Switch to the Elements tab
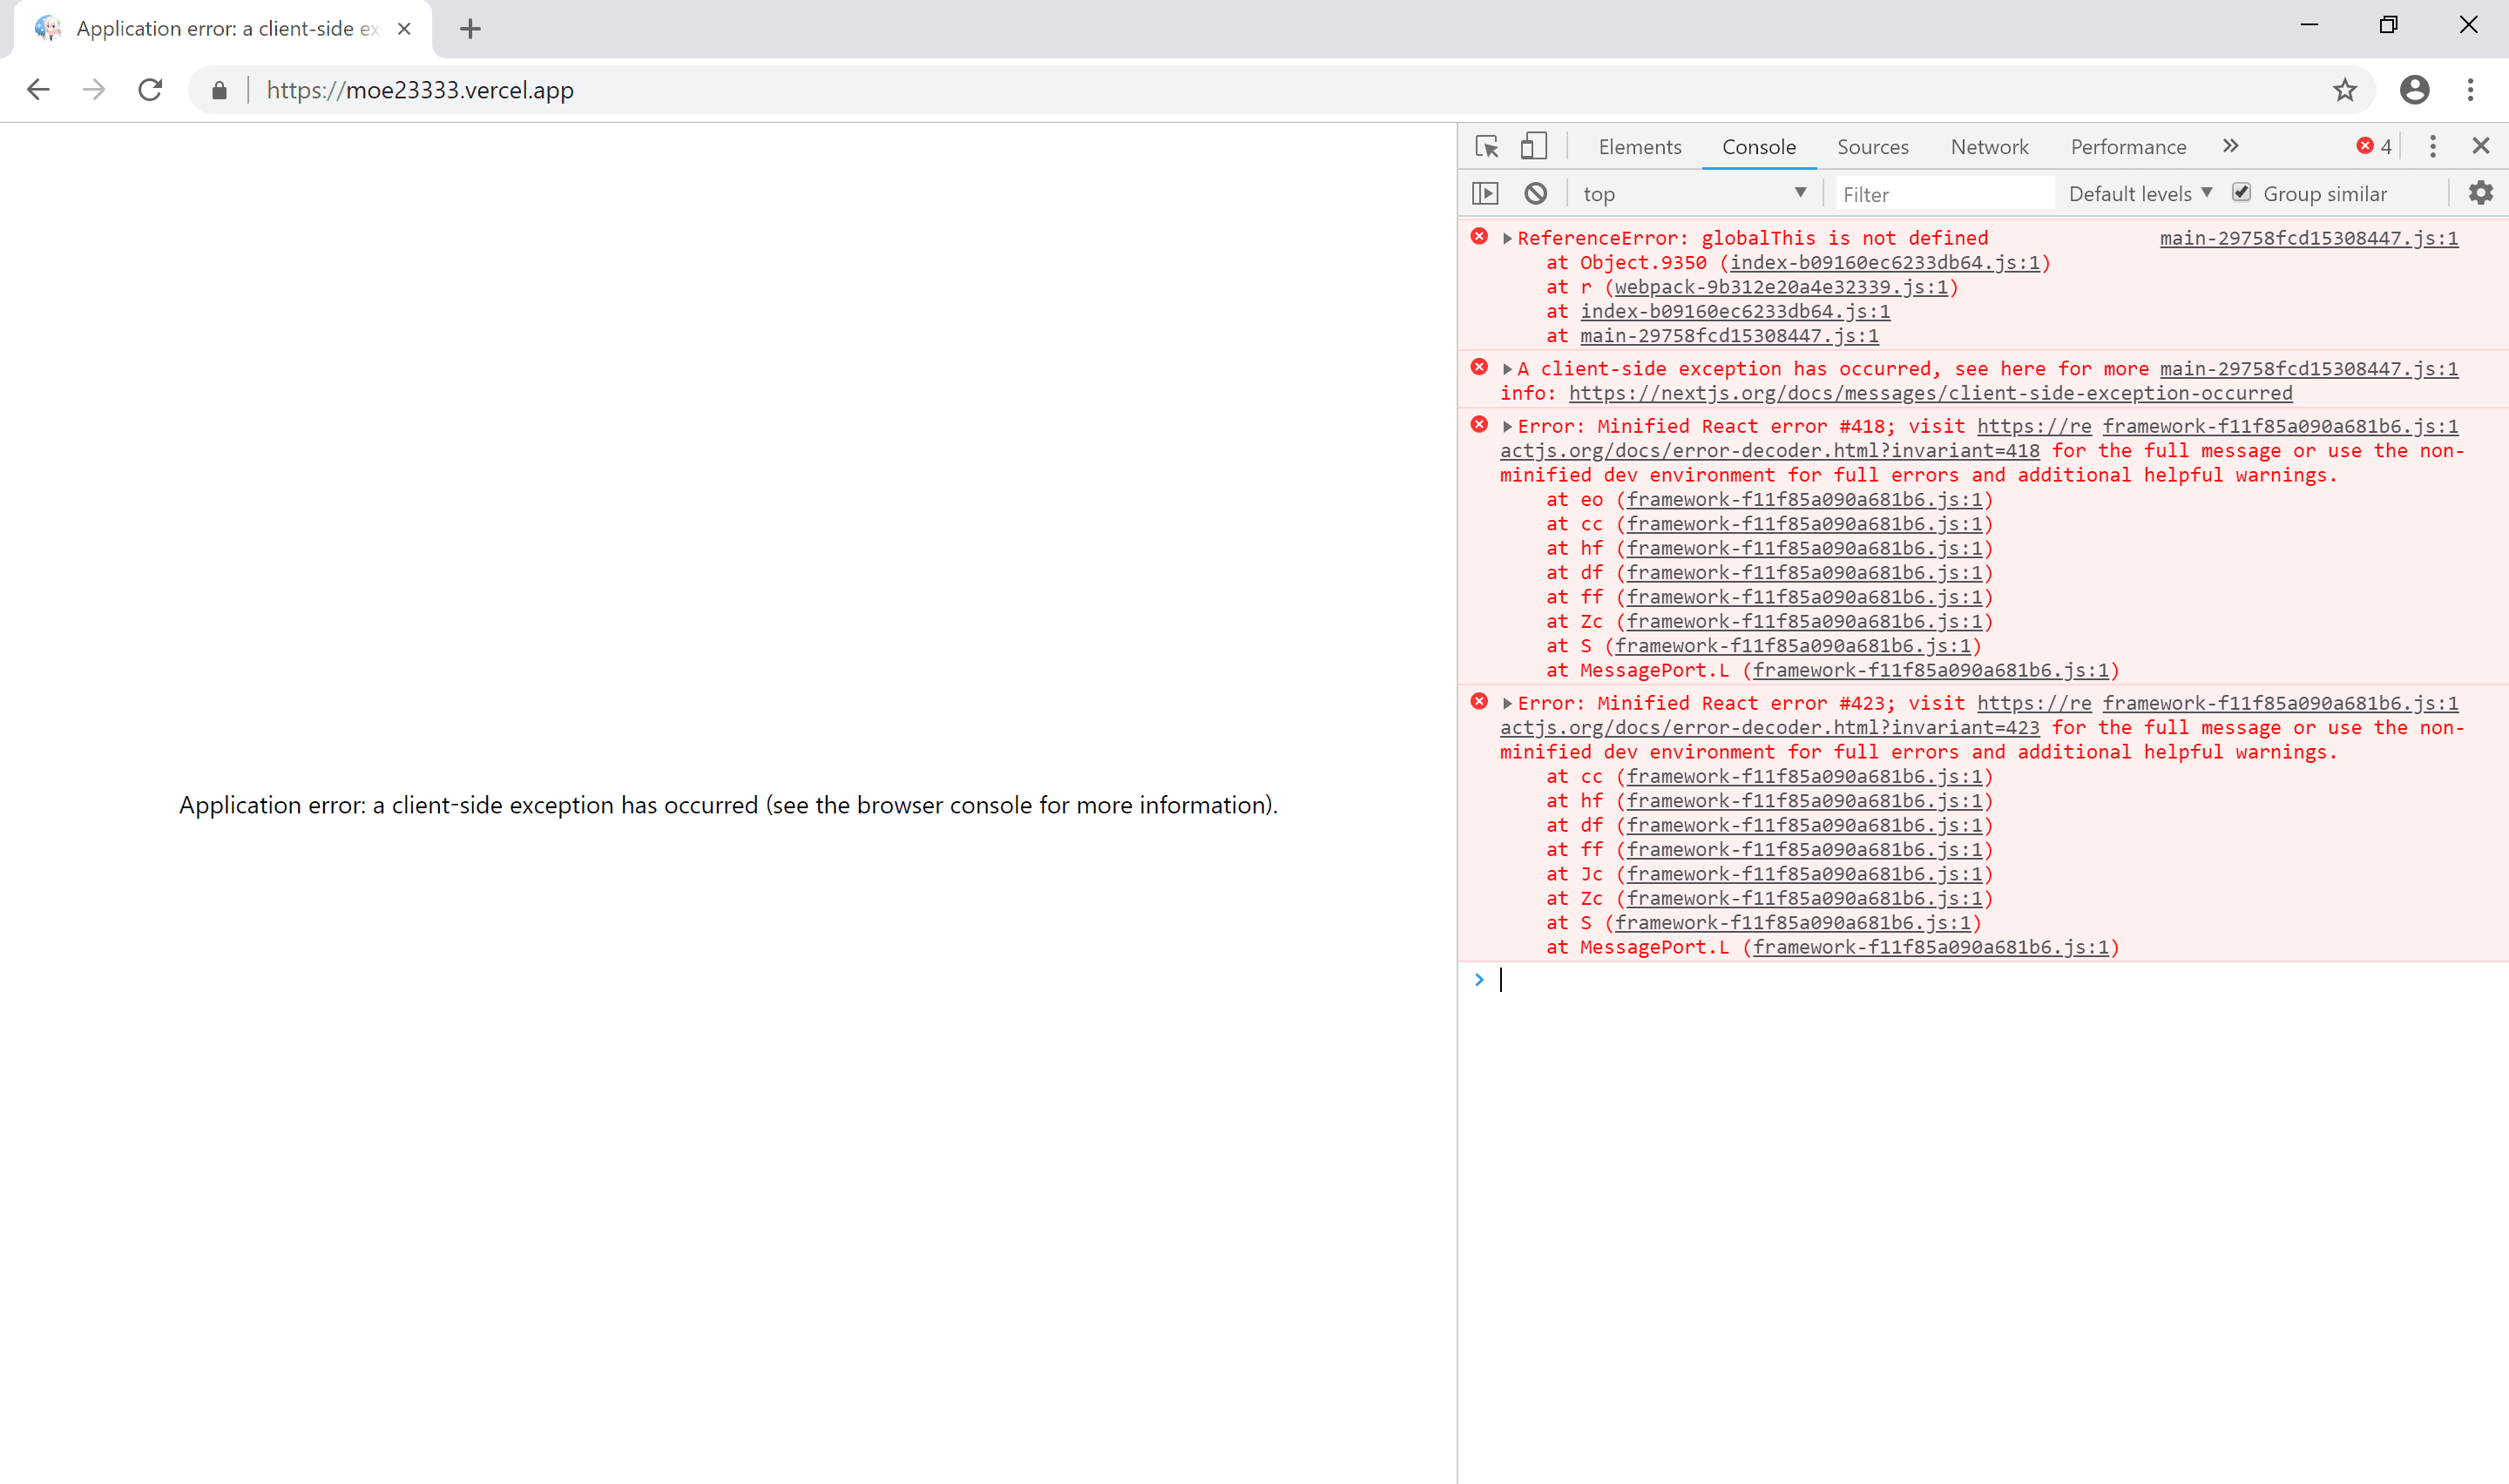The image size is (2509, 1484). [x=1639, y=147]
